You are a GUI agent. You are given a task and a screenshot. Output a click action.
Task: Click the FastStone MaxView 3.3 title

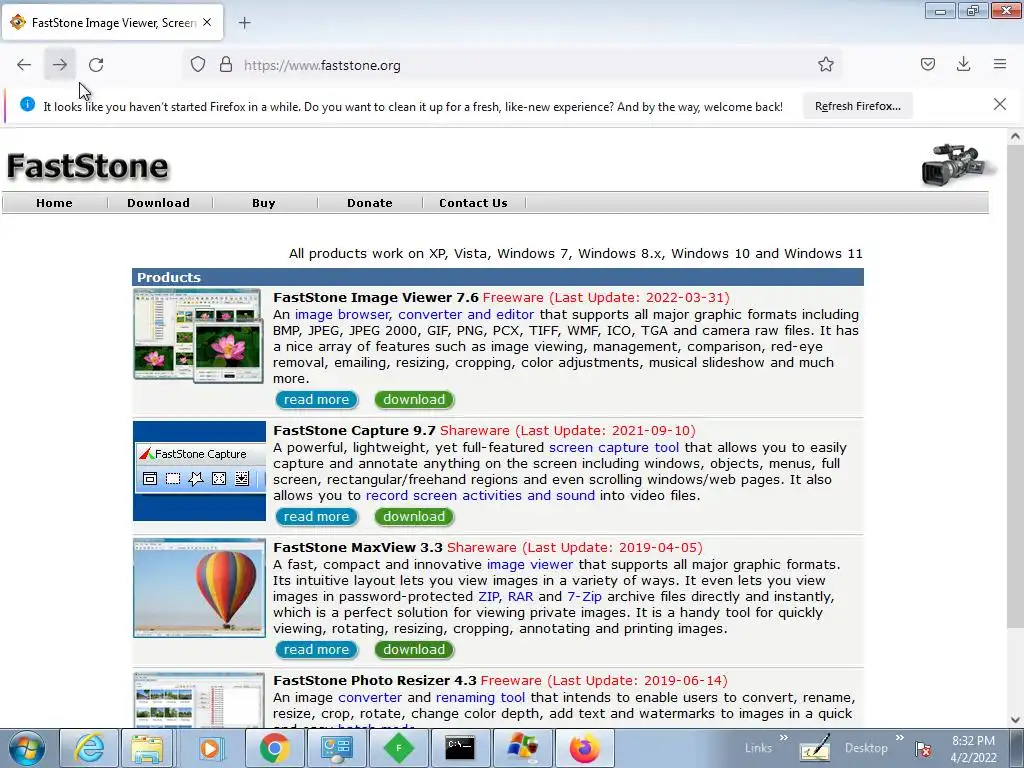tap(358, 548)
